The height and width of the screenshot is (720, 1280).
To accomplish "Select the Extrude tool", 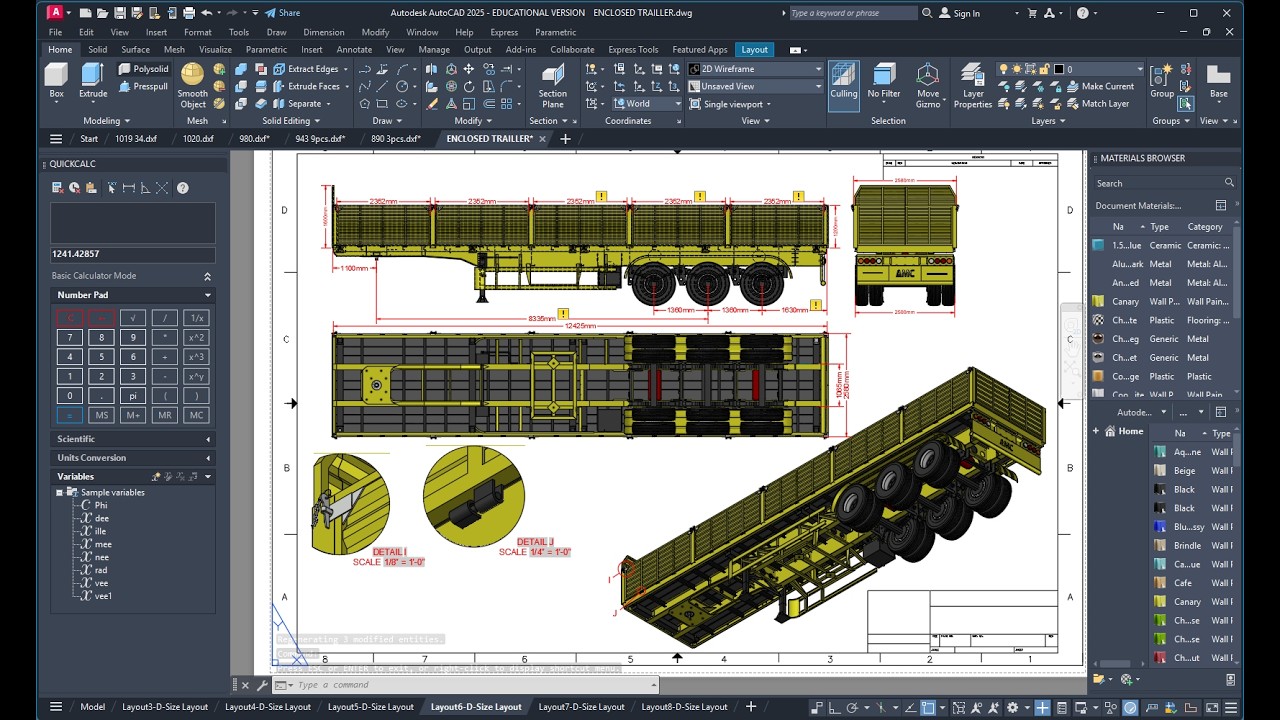I will [93, 80].
